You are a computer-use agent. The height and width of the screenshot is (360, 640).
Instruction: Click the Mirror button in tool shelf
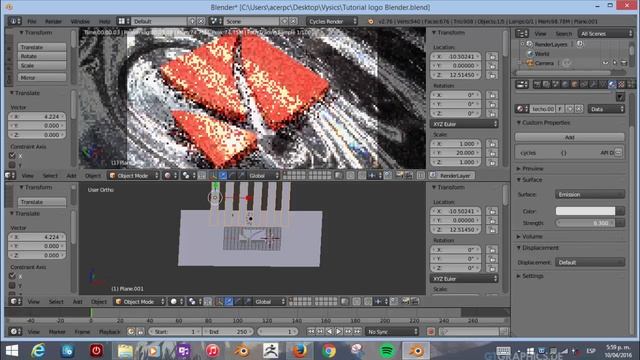point(42,77)
